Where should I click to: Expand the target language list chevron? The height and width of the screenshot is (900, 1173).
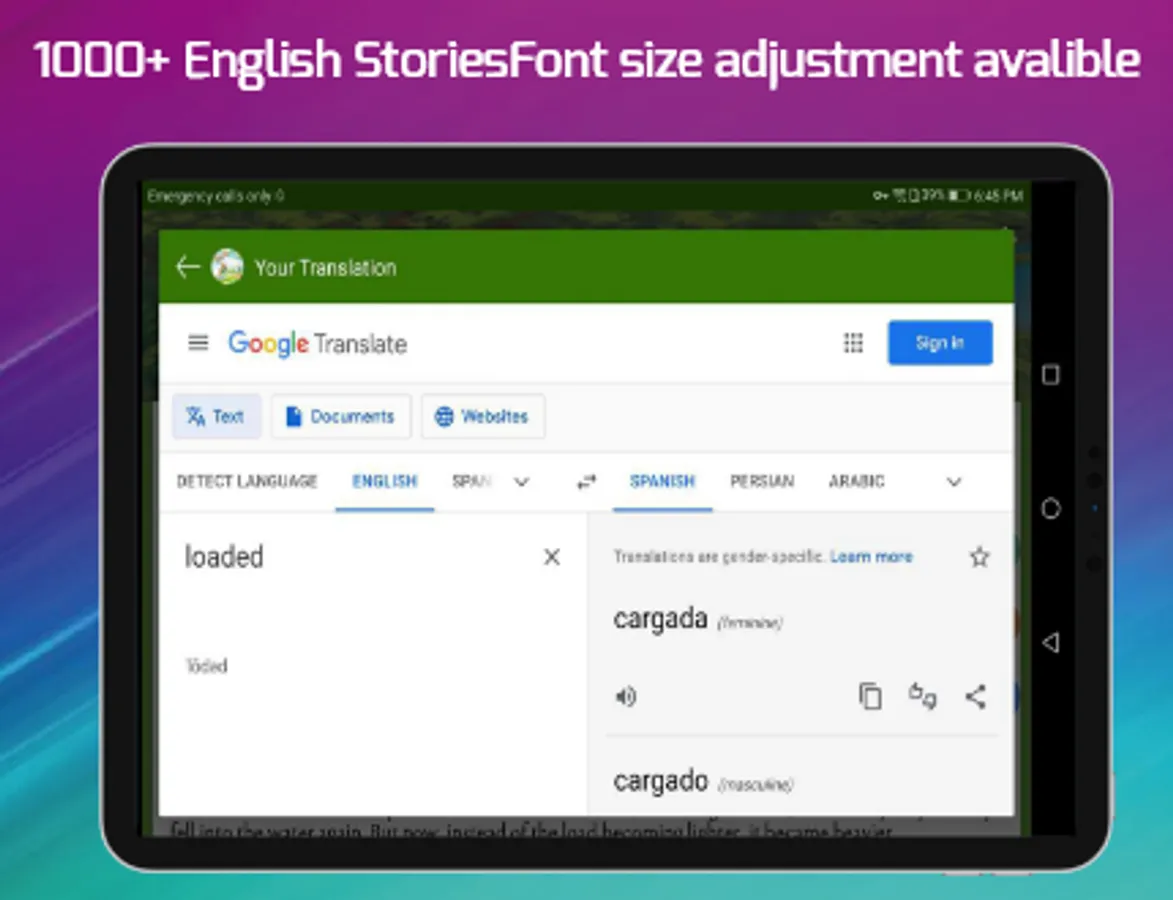(954, 482)
